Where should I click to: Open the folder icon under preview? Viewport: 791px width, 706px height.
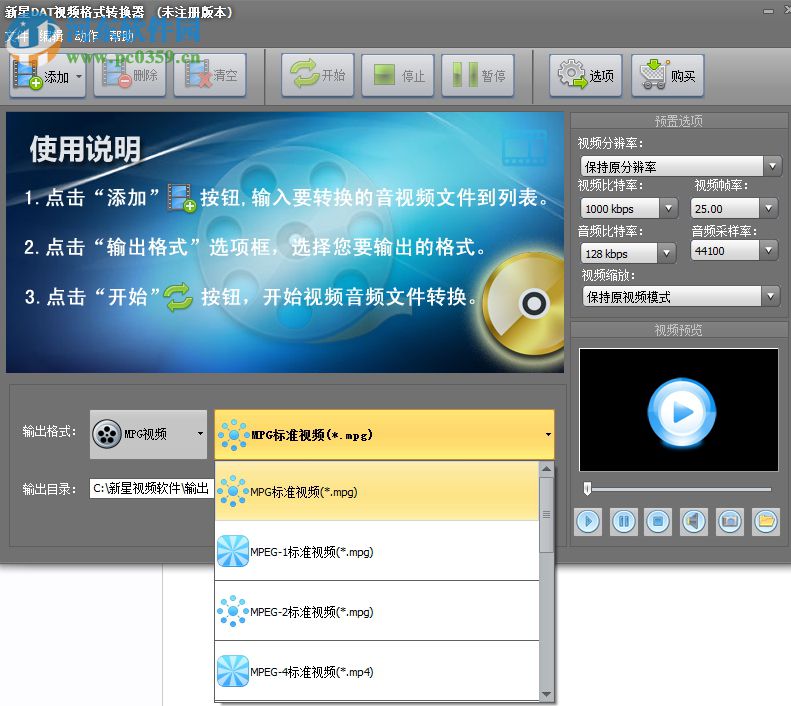pyautogui.click(x=766, y=521)
